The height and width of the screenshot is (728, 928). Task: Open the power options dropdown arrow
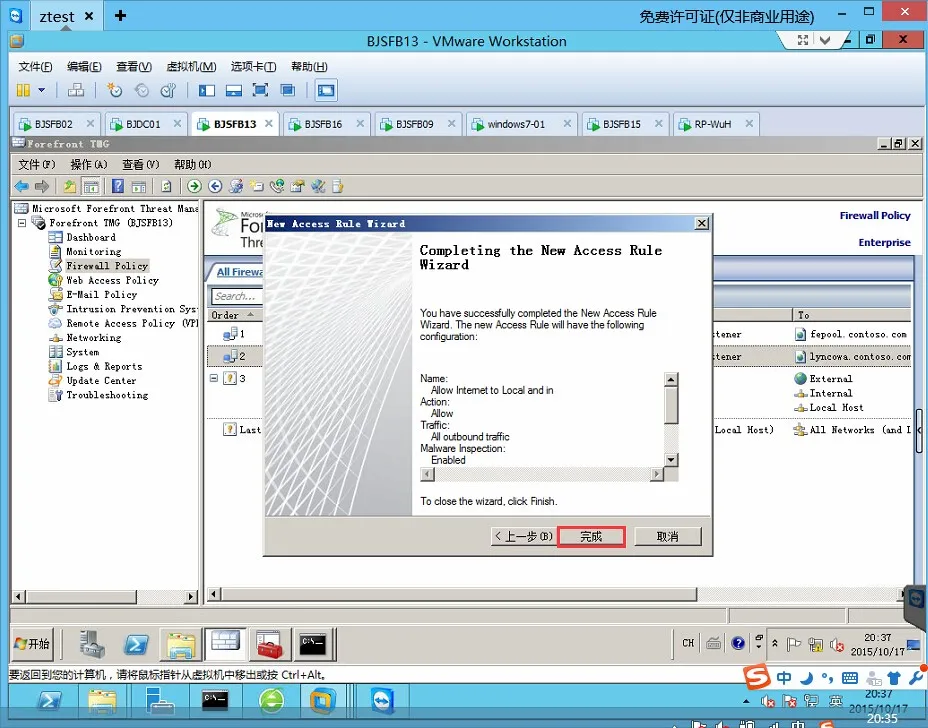(x=41, y=90)
